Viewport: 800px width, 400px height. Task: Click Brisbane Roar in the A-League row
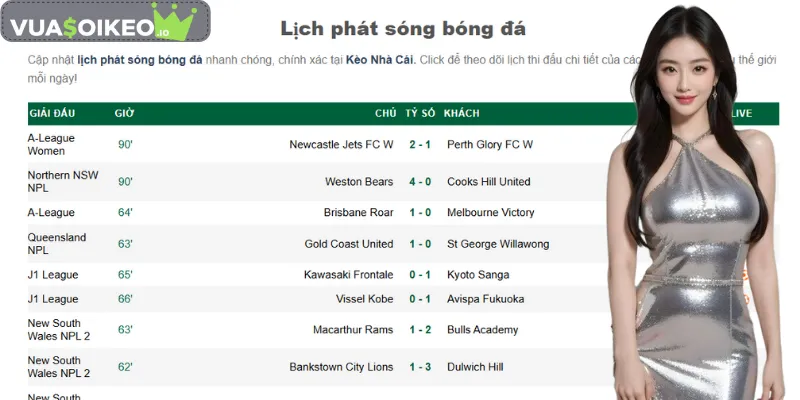point(358,213)
